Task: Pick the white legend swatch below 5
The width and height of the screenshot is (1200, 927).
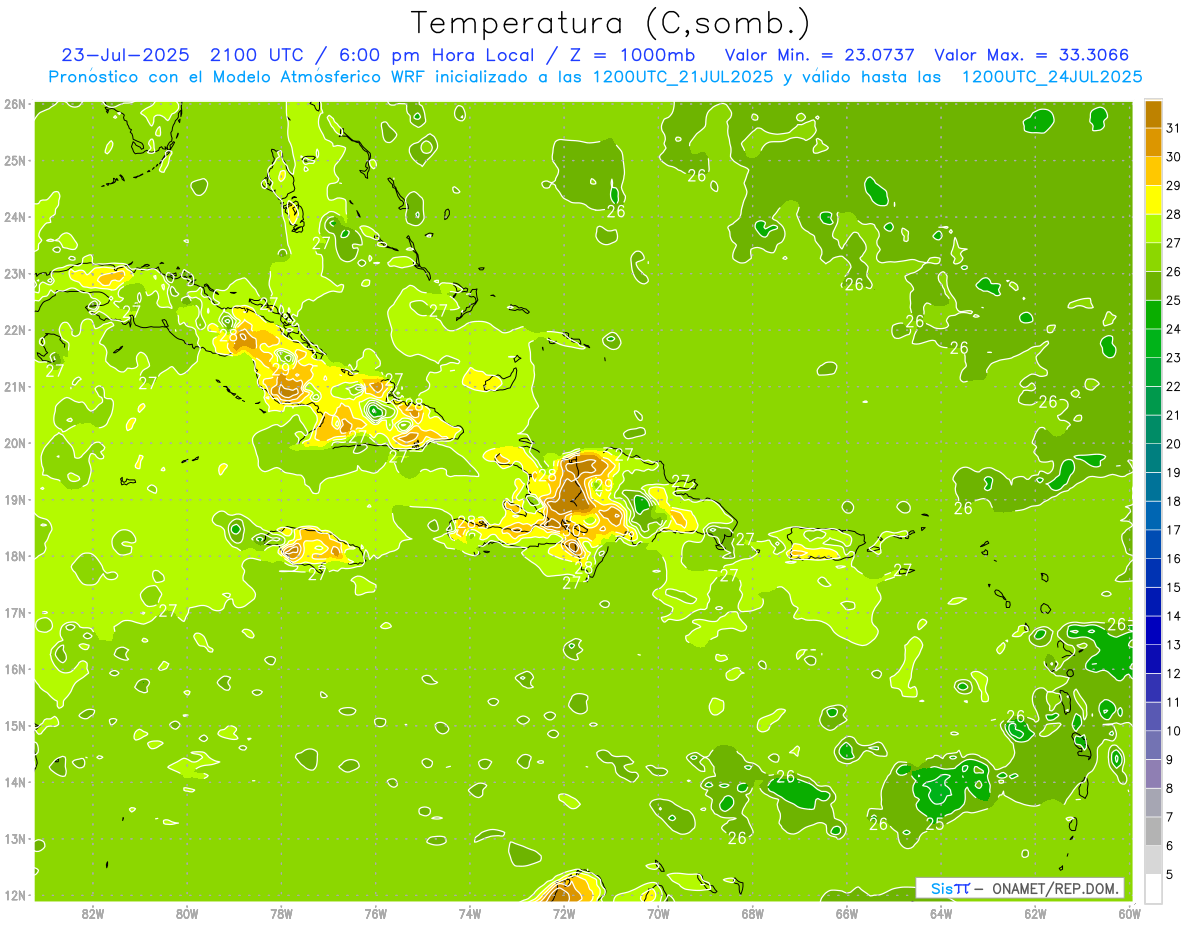Action: pos(1153,888)
